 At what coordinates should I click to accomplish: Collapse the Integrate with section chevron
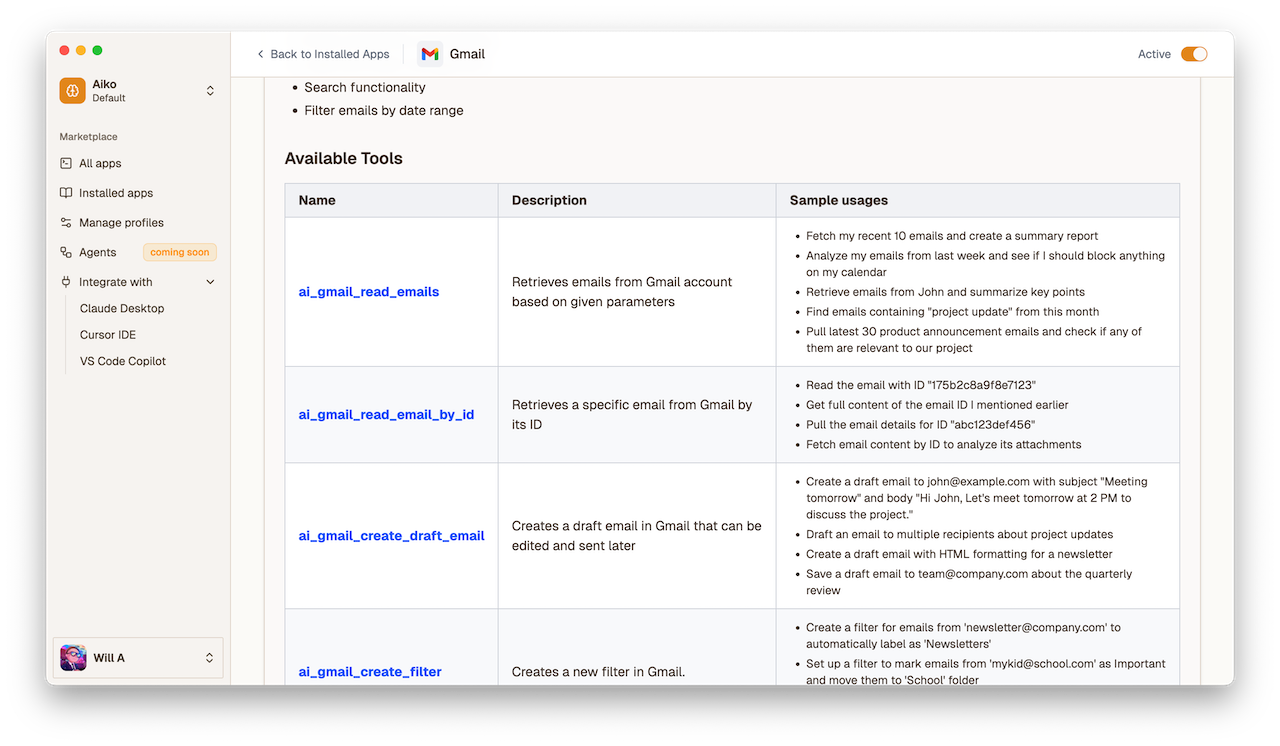point(210,282)
